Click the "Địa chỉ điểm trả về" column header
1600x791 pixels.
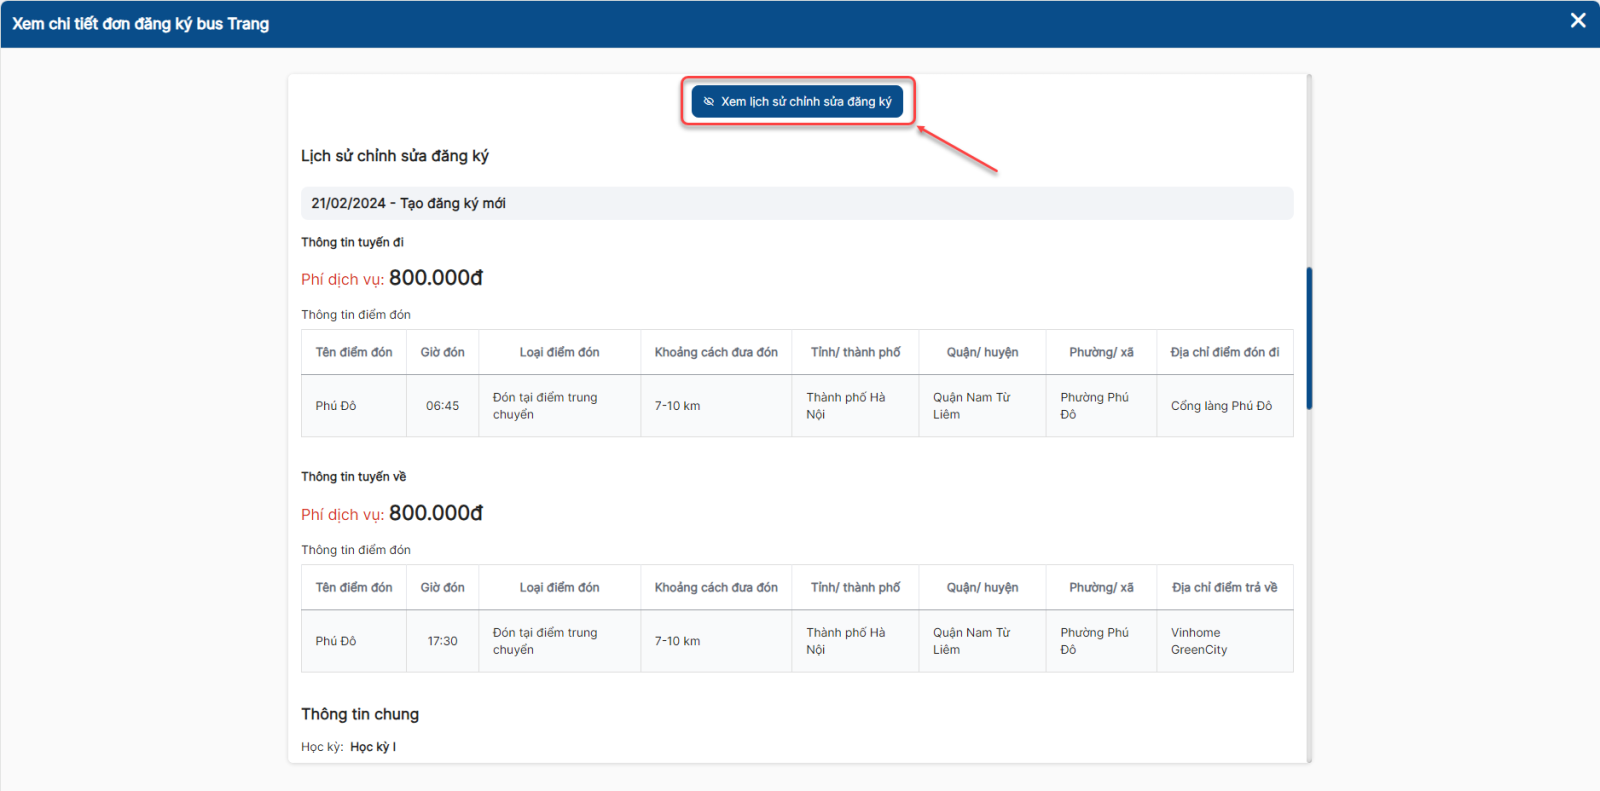1224,587
